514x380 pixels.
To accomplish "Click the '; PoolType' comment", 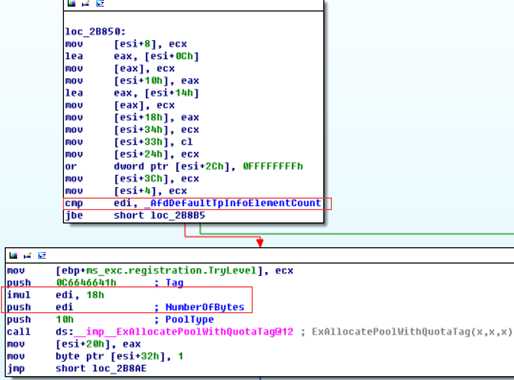I will pos(184,319).
